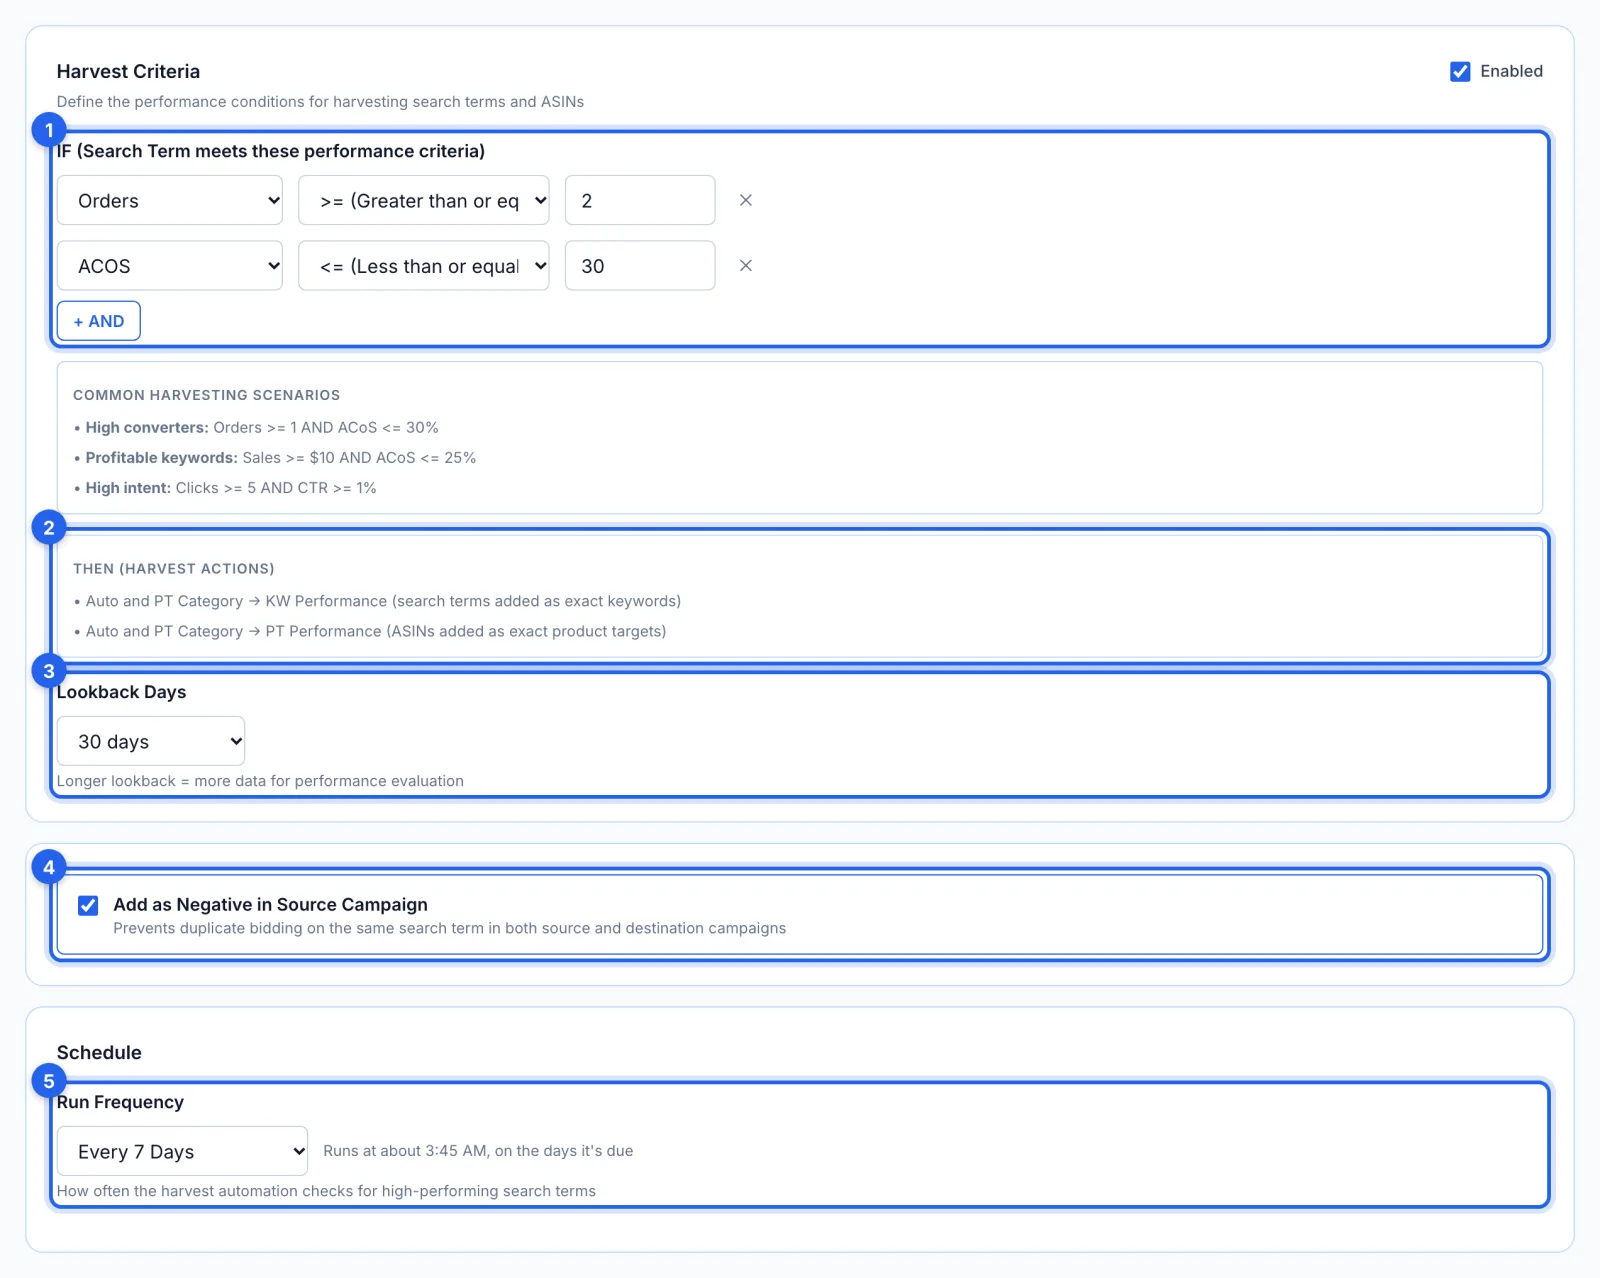1600x1278 pixels.
Task: Open the Greater than or equal operator dropdown
Action: pos(424,200)
